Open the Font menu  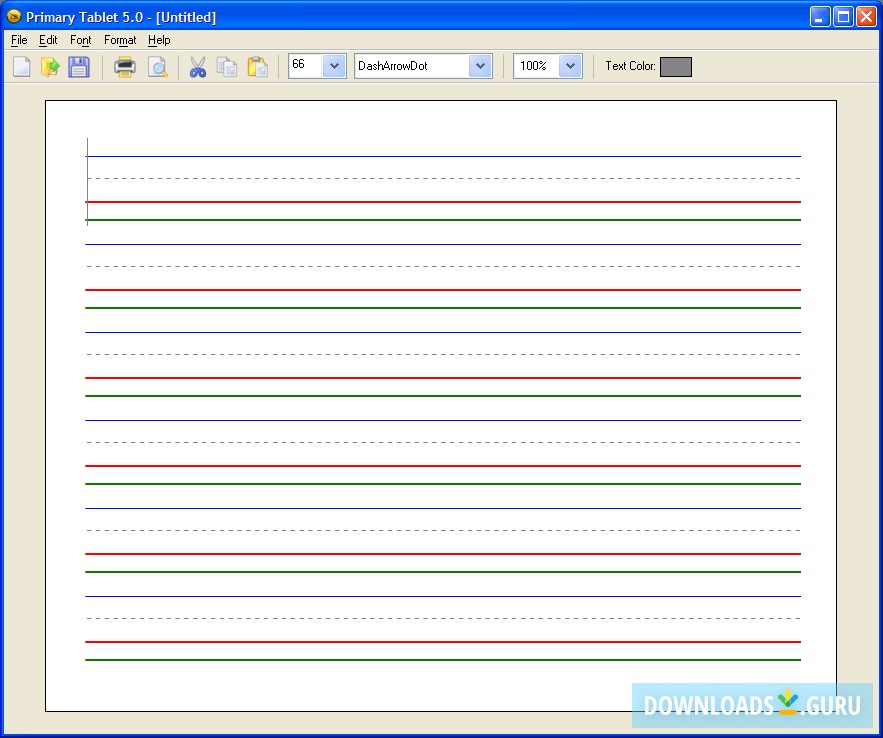81,40
